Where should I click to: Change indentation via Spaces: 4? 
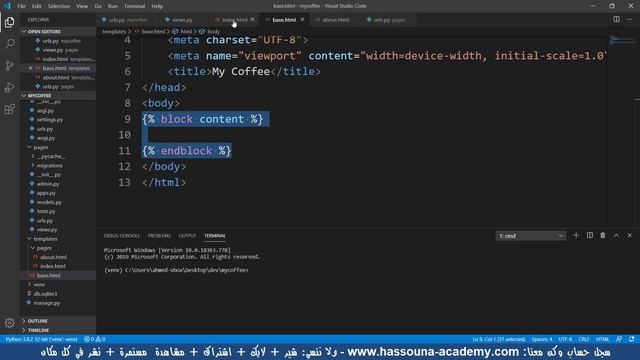tap(542, 339)
